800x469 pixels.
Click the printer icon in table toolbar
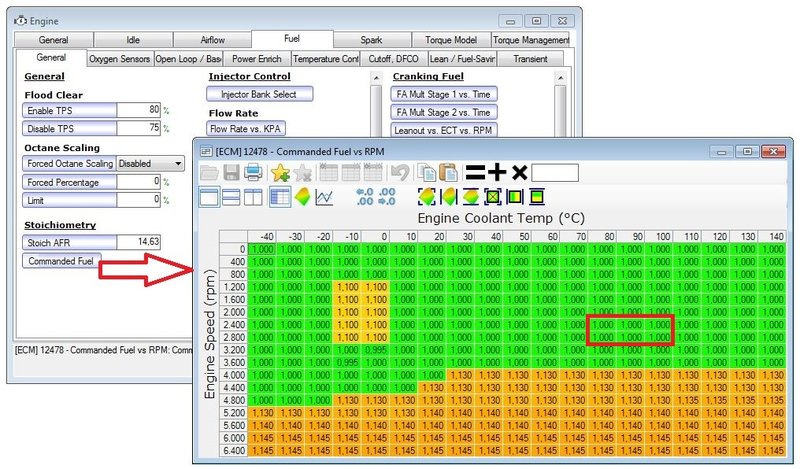pyautogui.click(x=253, y=173)
